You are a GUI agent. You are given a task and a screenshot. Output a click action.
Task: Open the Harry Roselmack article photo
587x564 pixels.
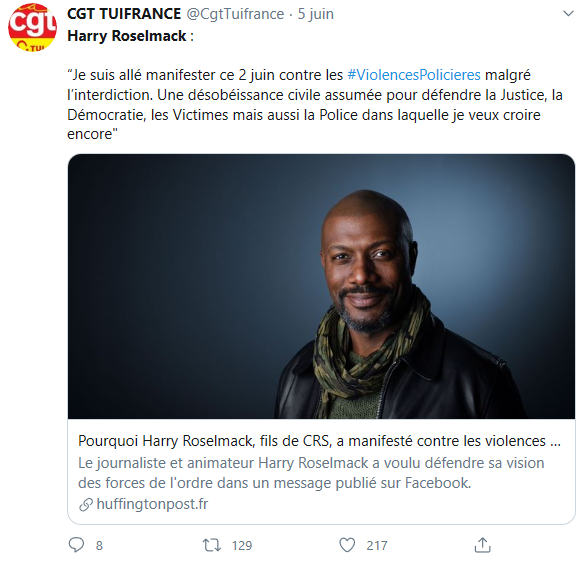[x=321, y=286]
